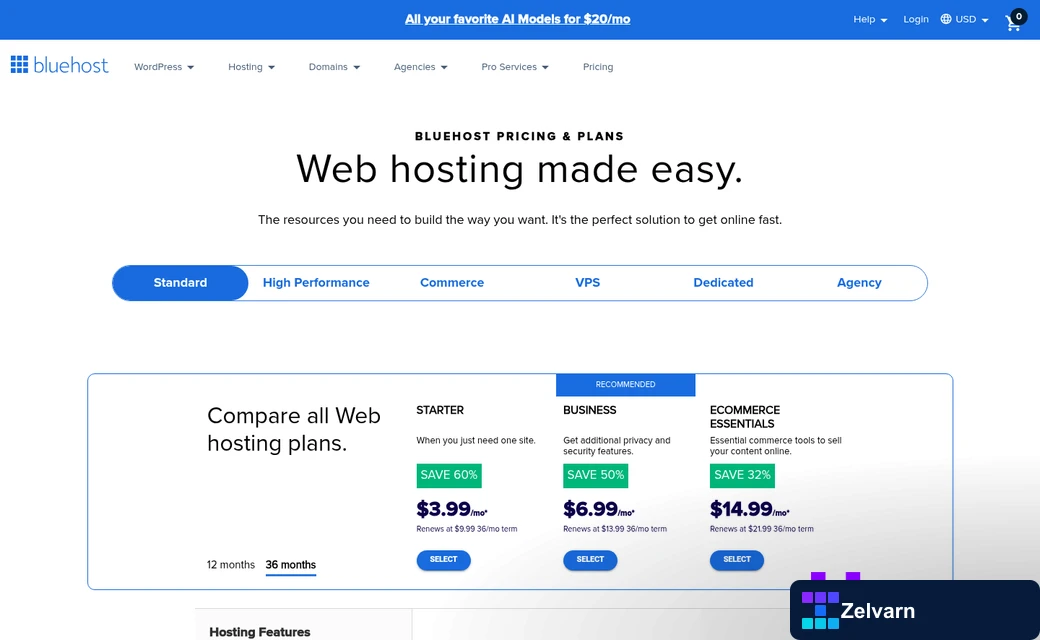Select the Ecommerce Essentials plan
The width and height of the screenshot is (1040, 640).
coord(737,560)
